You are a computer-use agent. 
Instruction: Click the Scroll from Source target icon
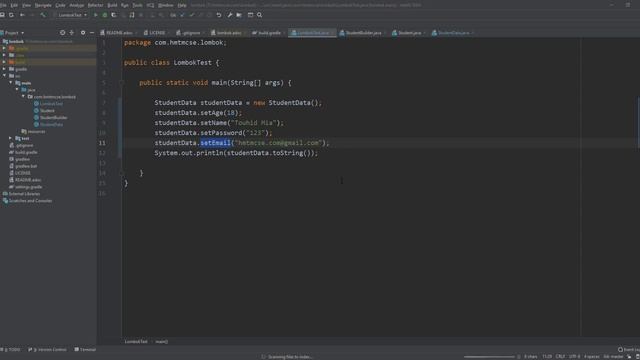click(x=62, y=33)
